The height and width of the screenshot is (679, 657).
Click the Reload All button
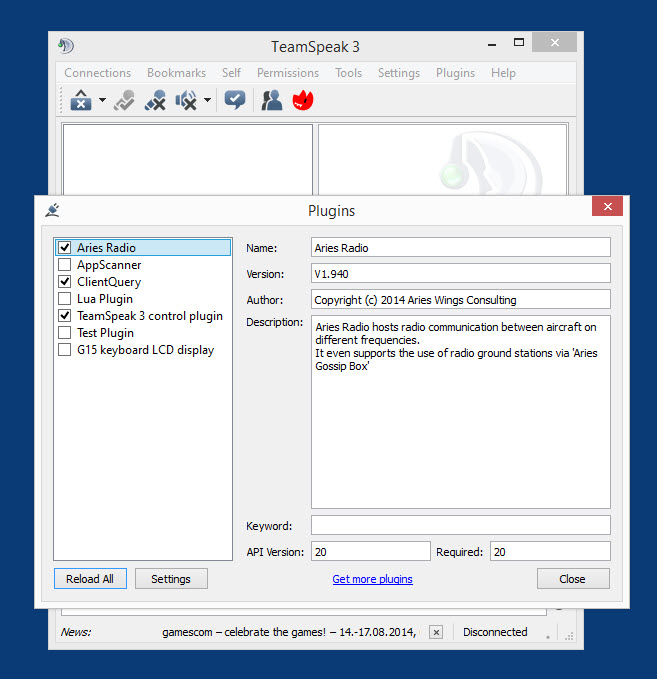pyautogui.click(x=90, y=579)
